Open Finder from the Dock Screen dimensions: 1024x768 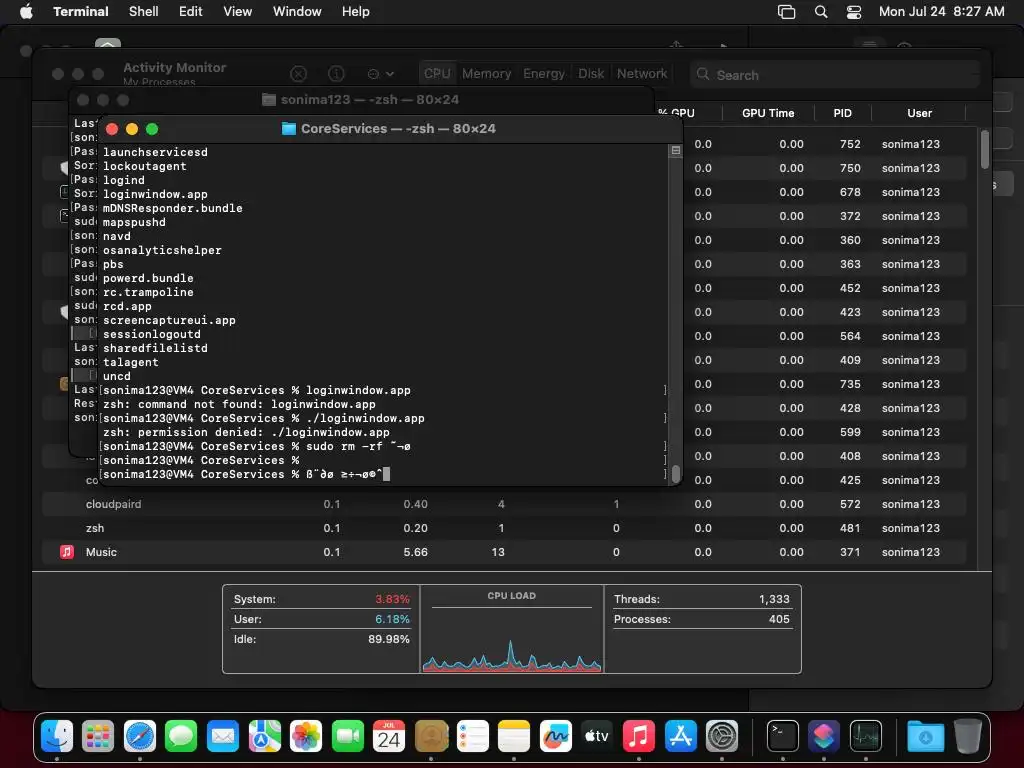[57, 736]
